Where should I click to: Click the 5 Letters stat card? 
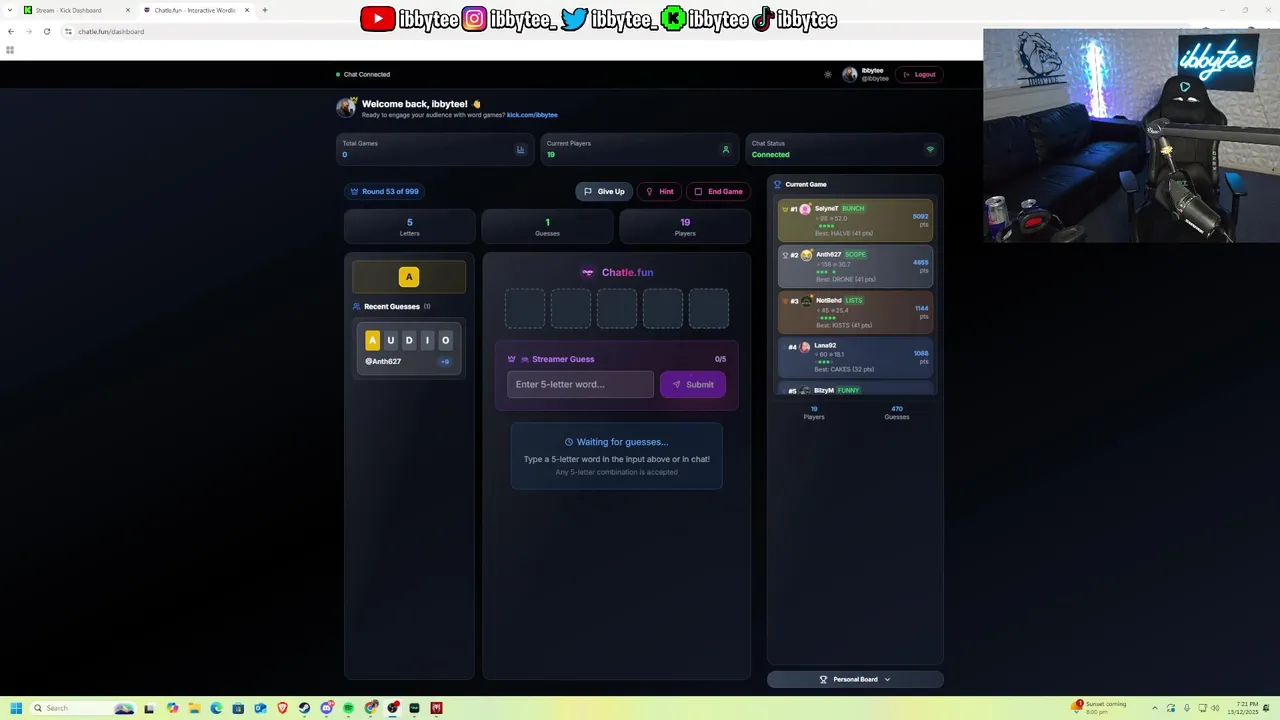[x=409, y=227]
